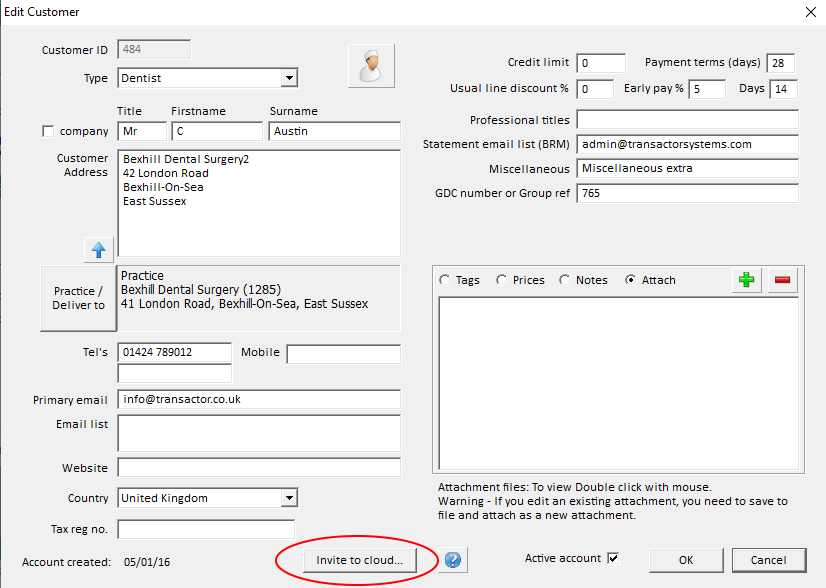The width and height of the screenshot is (826, 588).
Task: Click the blue up arrow button
Action: 100,248
